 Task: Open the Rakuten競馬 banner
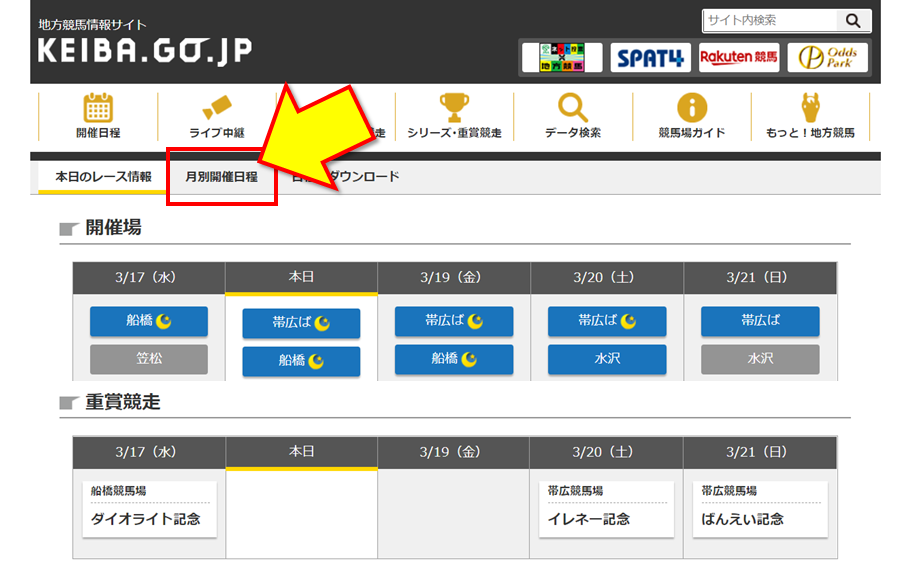[739, 58]
